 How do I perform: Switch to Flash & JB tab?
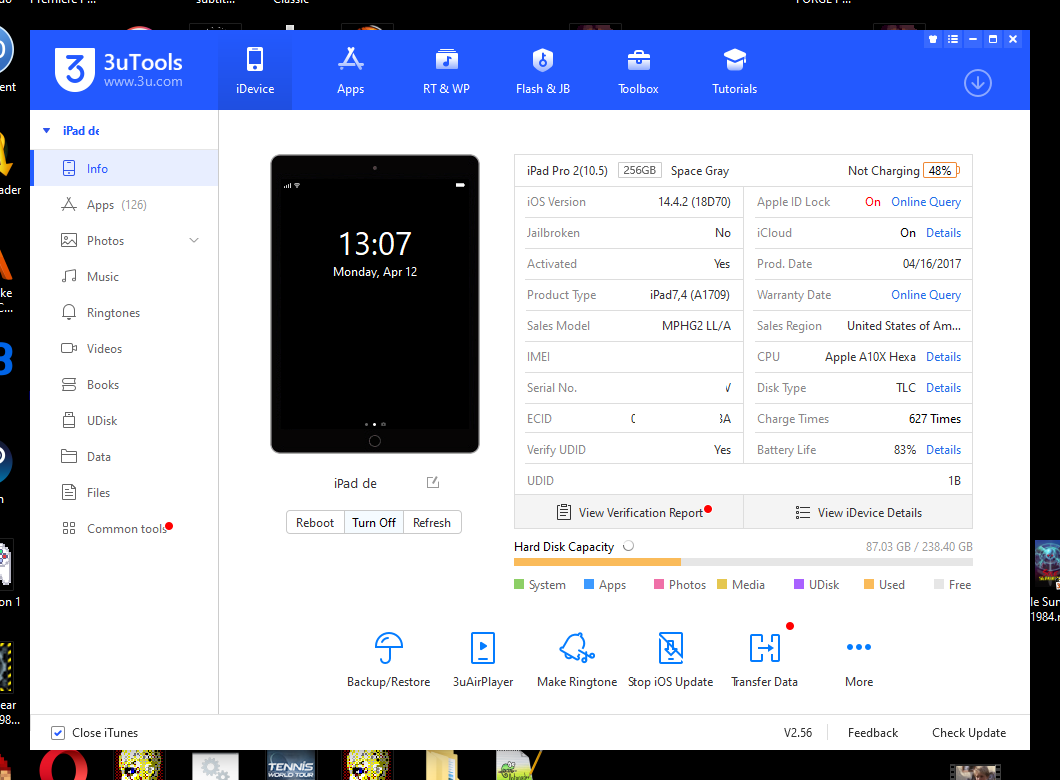tap(543, 70)
